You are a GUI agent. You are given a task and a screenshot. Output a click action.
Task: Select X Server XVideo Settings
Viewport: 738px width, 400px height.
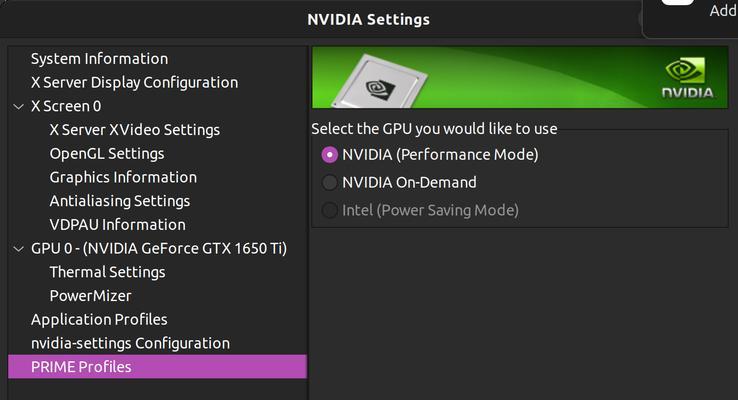(135, 130)
